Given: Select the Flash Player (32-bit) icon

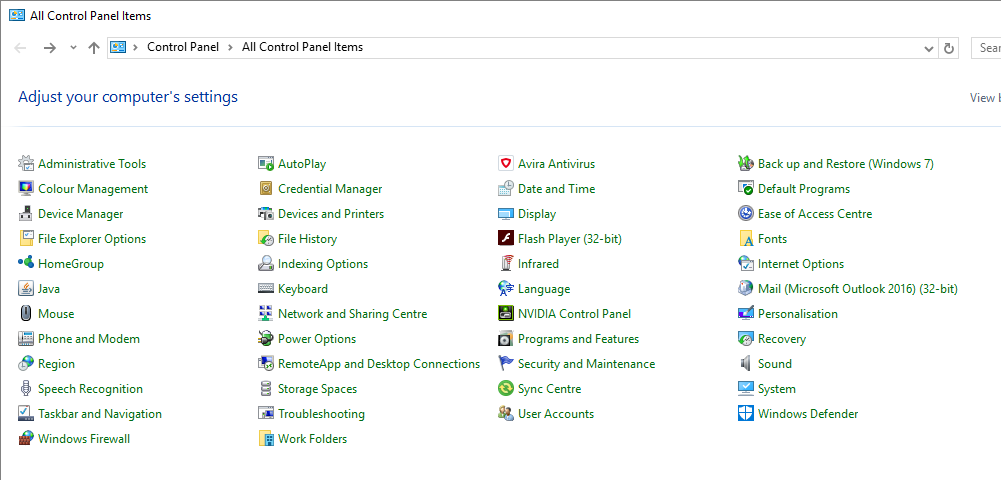Looking at the screenshot, I should (x=506, y=239).
